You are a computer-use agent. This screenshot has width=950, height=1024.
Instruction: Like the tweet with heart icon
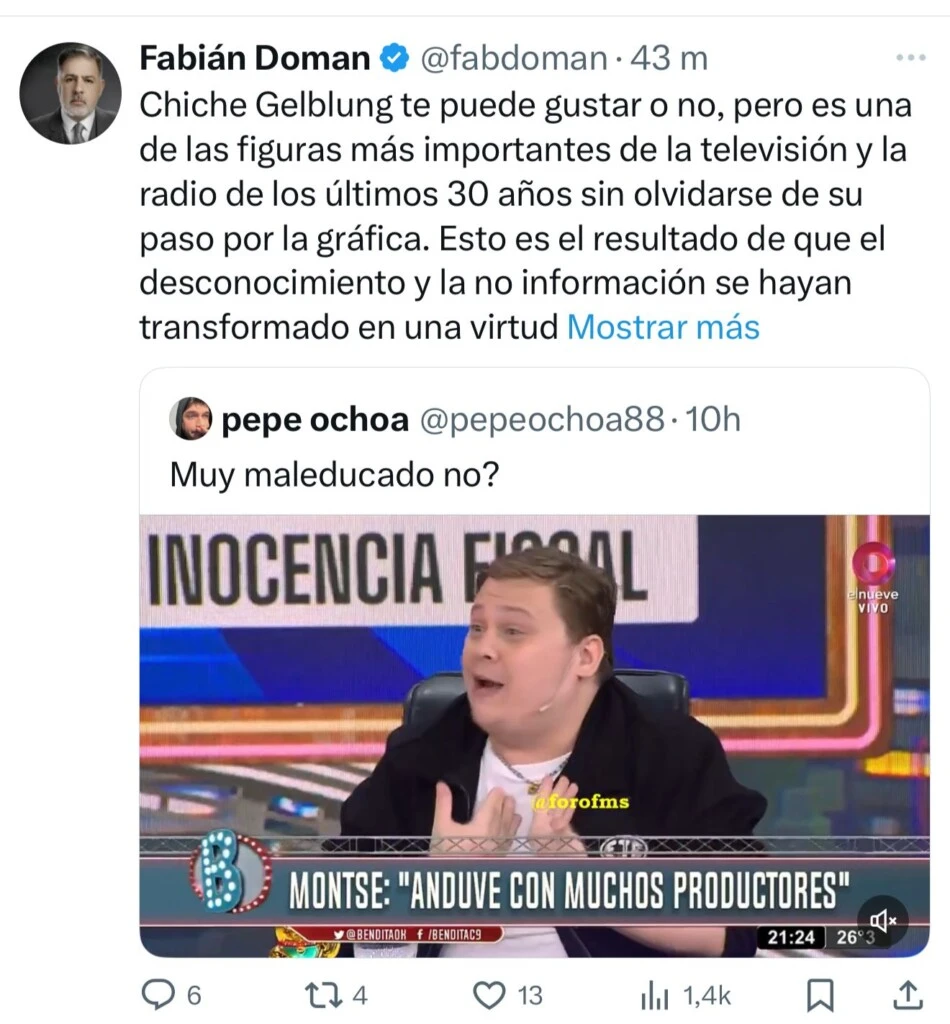click(489, 995)
